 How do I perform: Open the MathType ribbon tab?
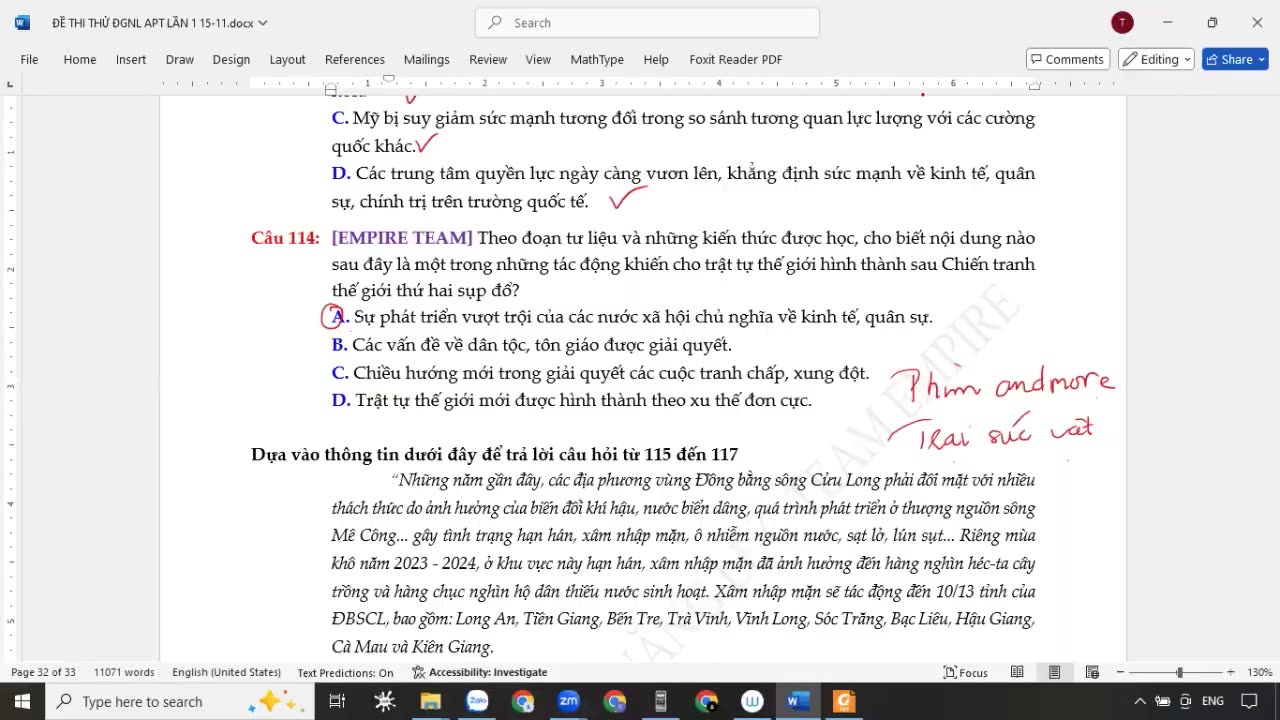coord(596,59)
